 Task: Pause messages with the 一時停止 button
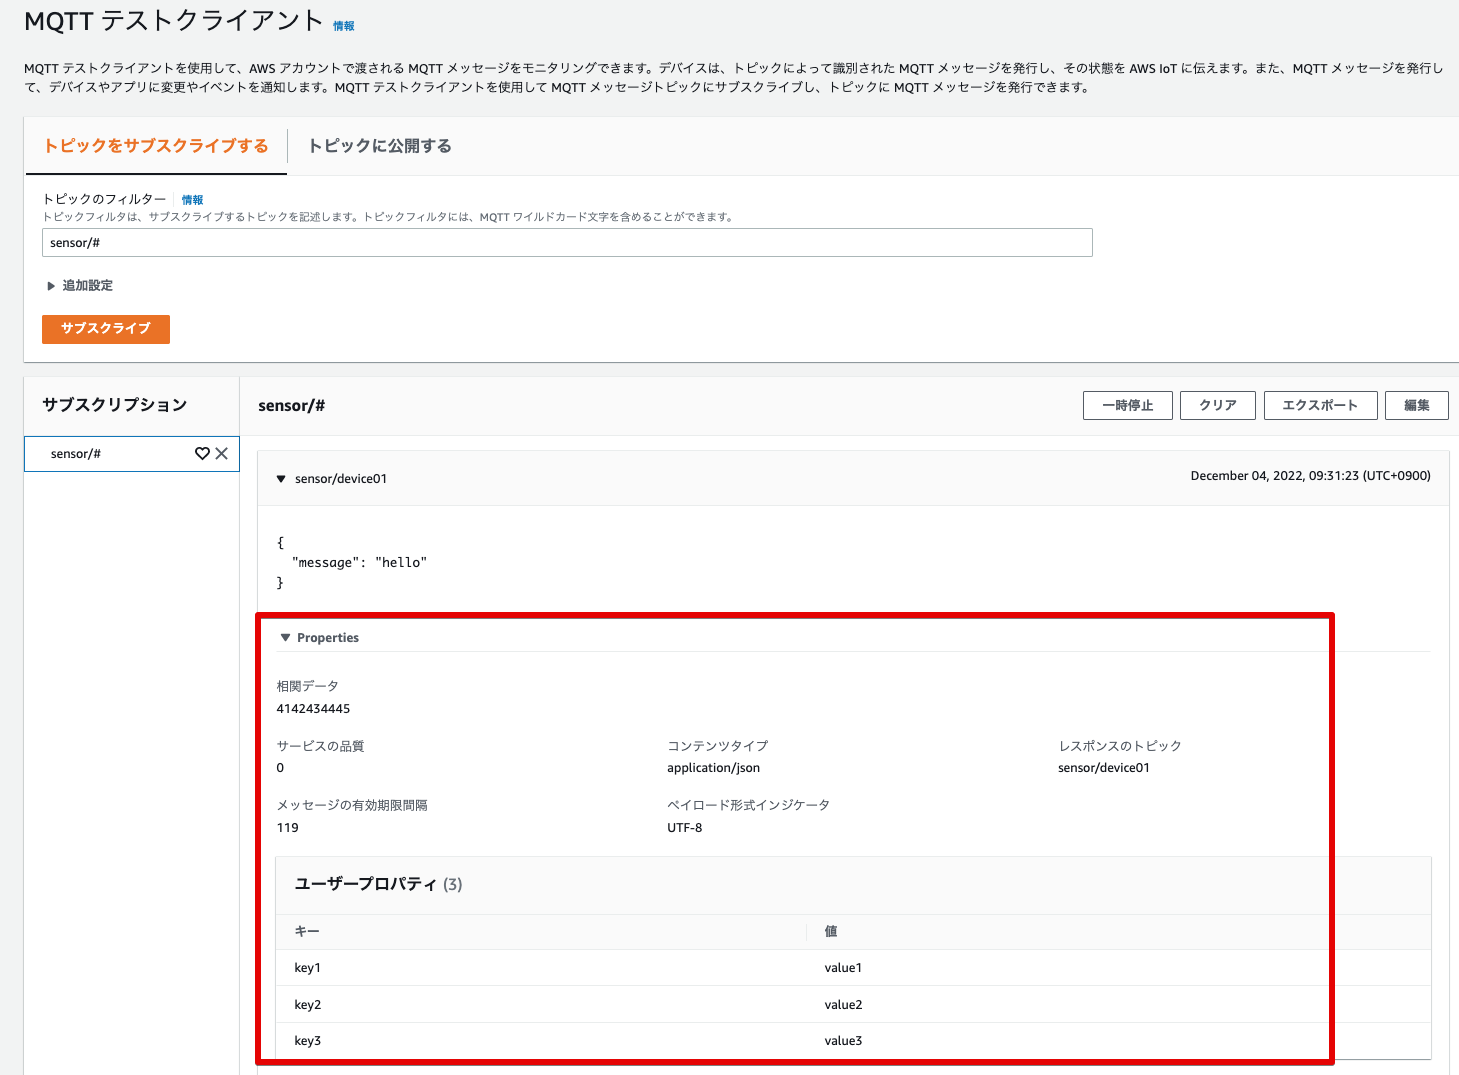pos(1127,405)
